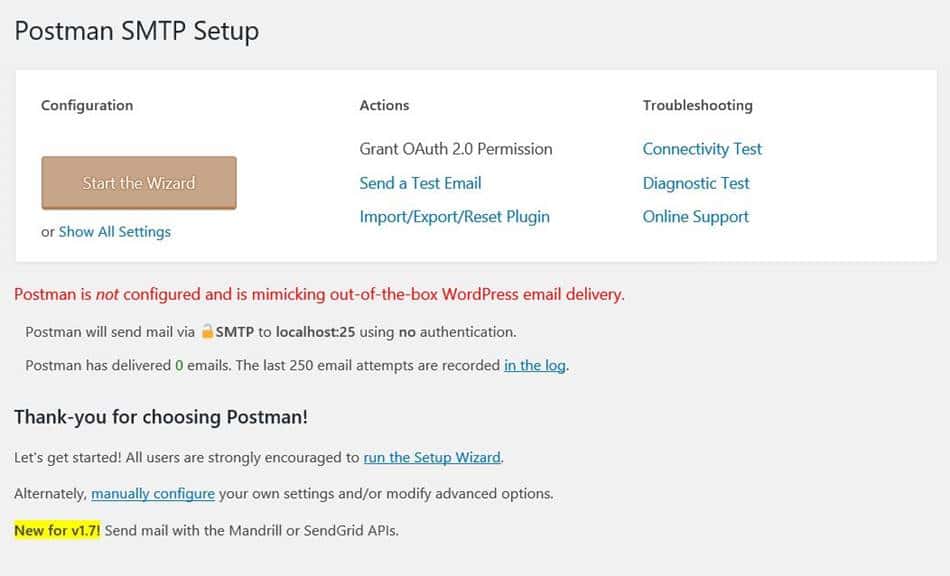Image resolution: width=950 pixels, height=576 pixels.
Task: Select the Configuration section heading
Action: 87,105
